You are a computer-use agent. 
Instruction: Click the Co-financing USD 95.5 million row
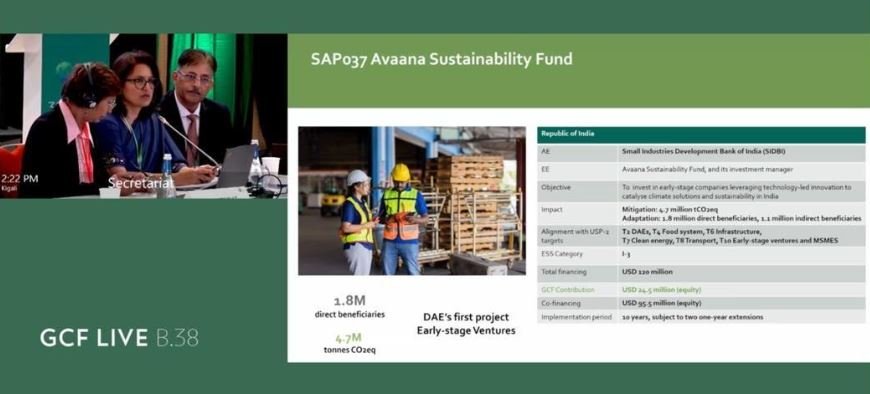click(701, 304)
